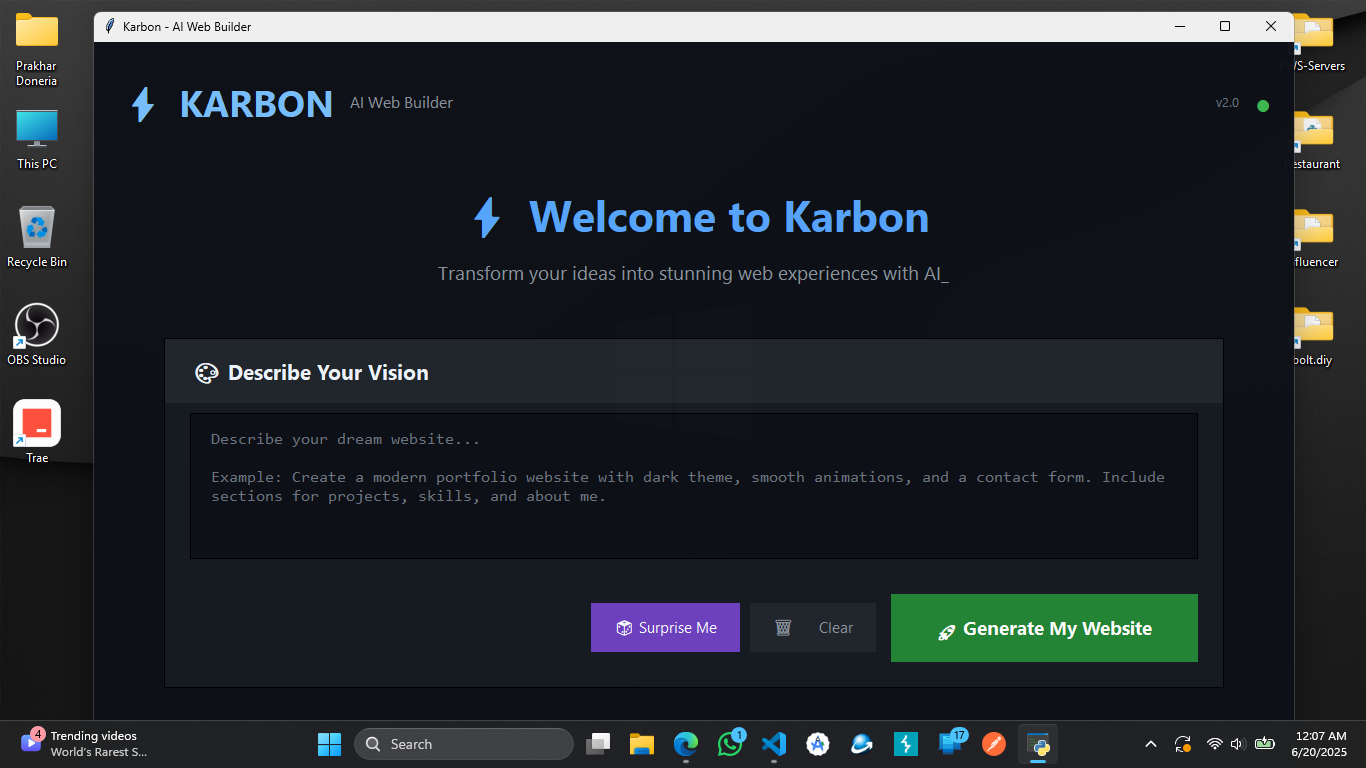
Task: Select the This PC desktop icon
Action: pos(37,139)
